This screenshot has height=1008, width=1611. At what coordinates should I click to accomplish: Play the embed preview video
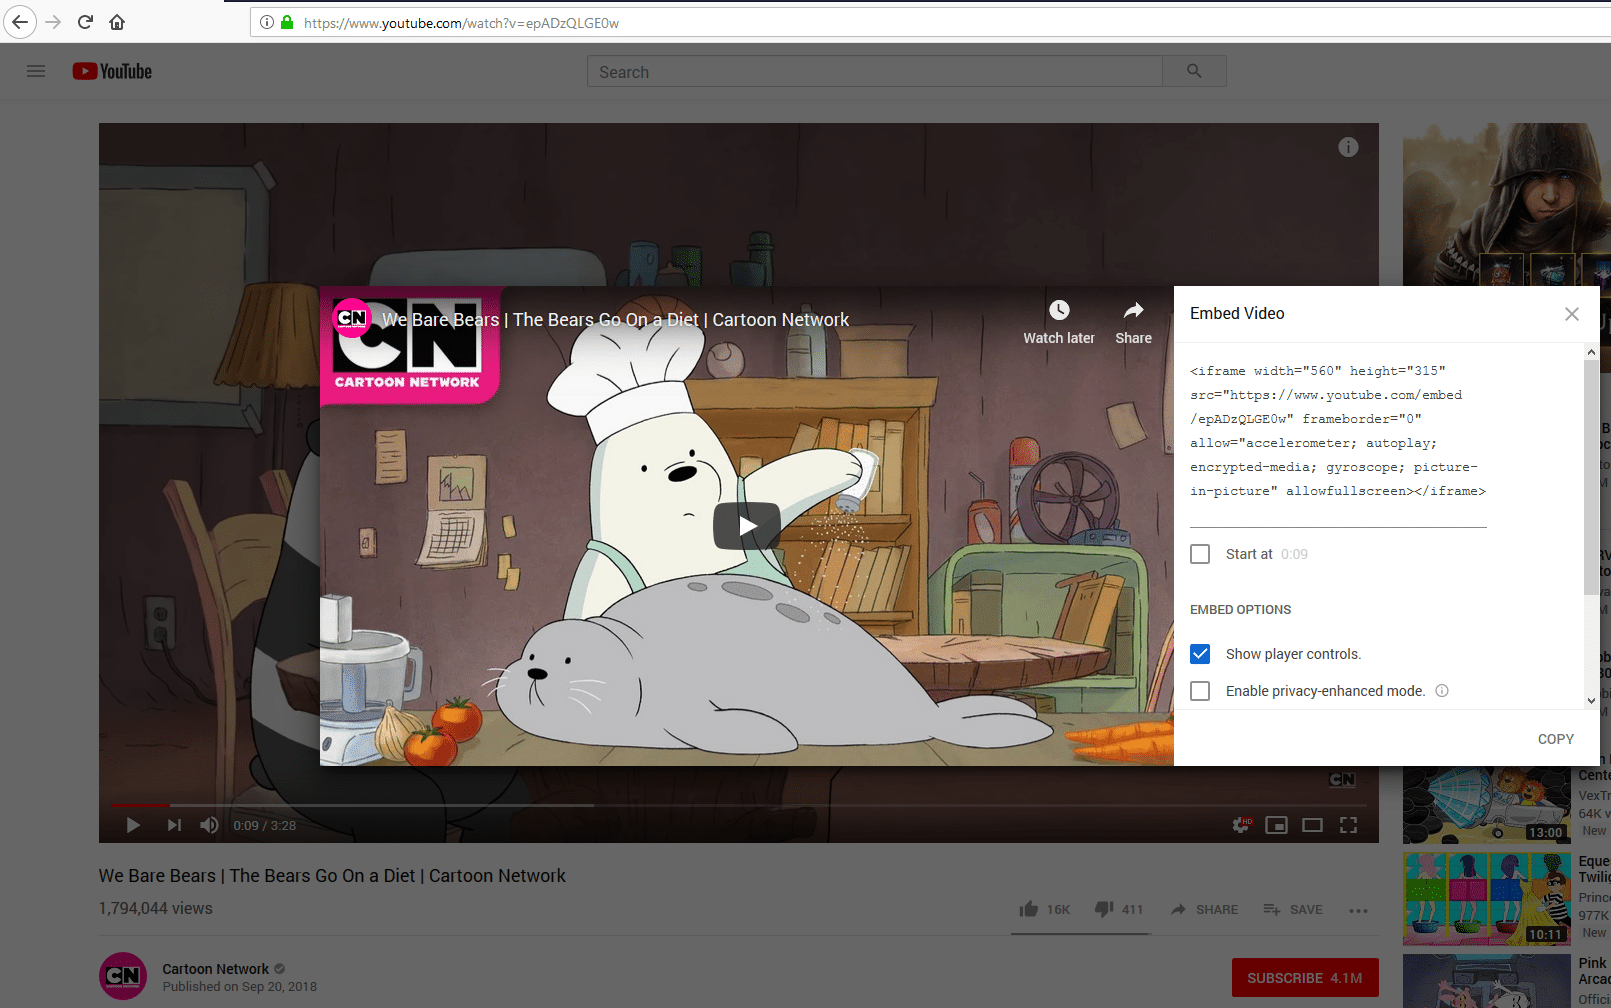(747, 526)
